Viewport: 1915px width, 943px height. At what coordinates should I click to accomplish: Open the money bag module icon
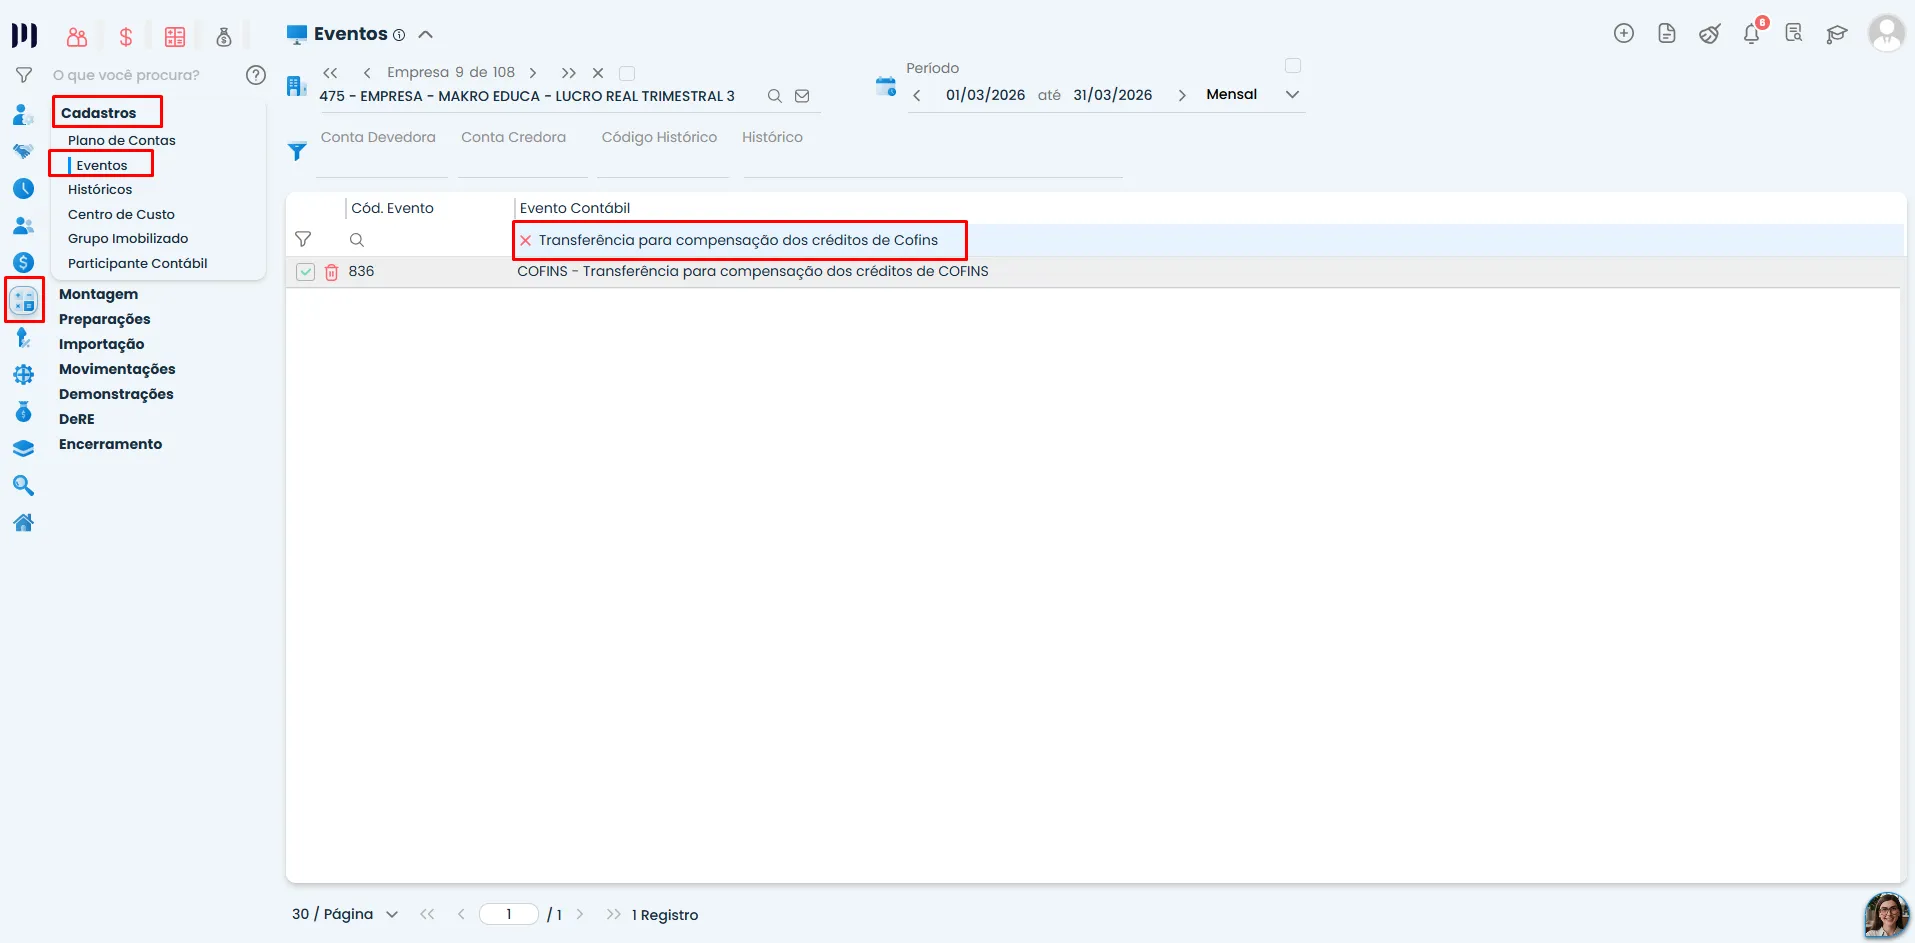point(224,37)
